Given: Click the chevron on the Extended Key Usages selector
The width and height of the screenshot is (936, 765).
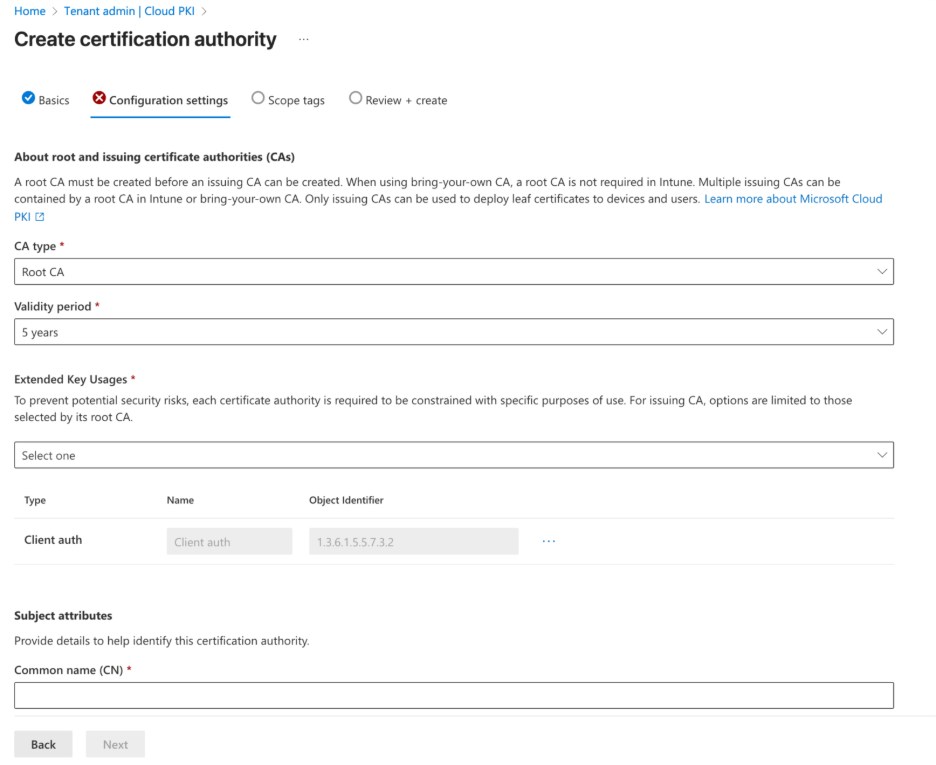Looking at the screenshot, I should [882, 455].
